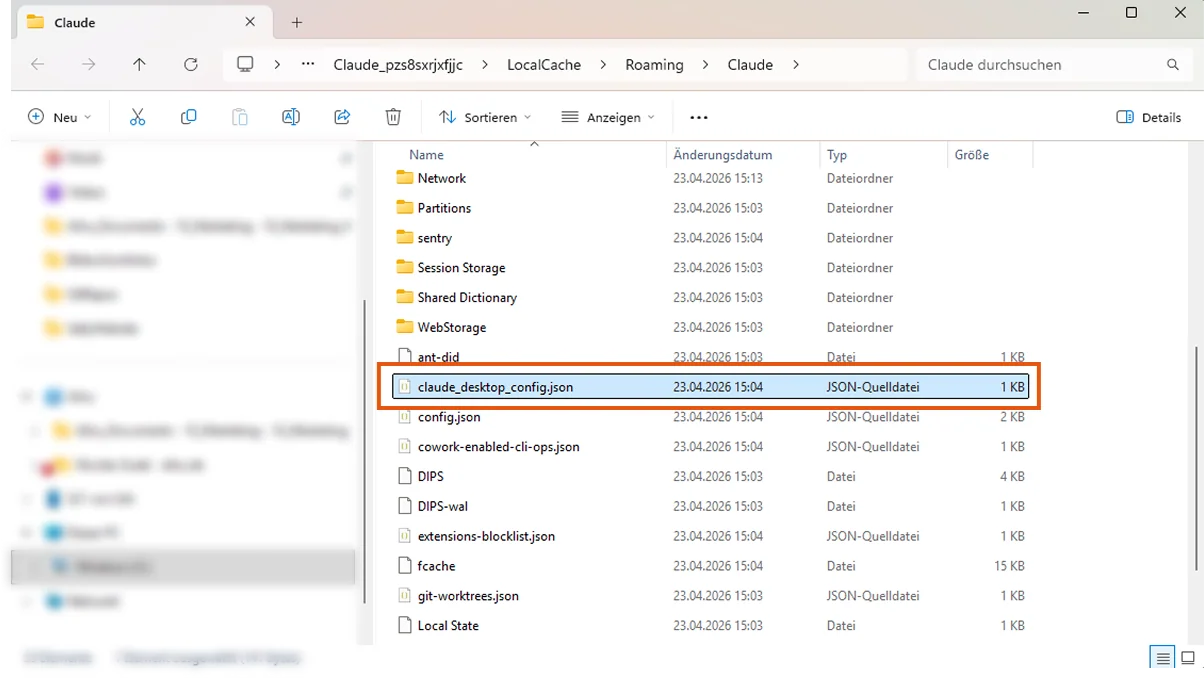Click the search magnifier icon
1204x679 pixels.
point(1173,65)
